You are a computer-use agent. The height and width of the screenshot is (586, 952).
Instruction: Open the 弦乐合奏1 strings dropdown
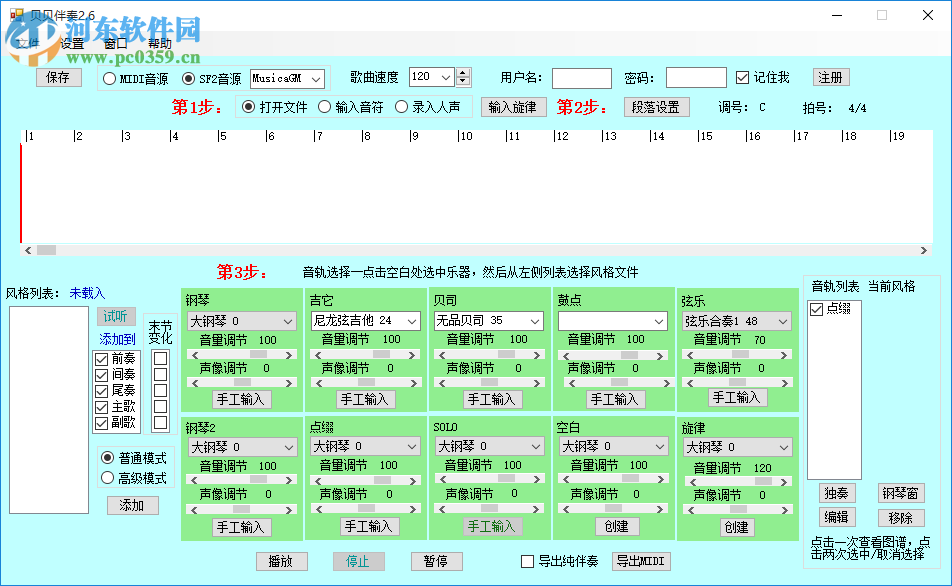point(783,320)
